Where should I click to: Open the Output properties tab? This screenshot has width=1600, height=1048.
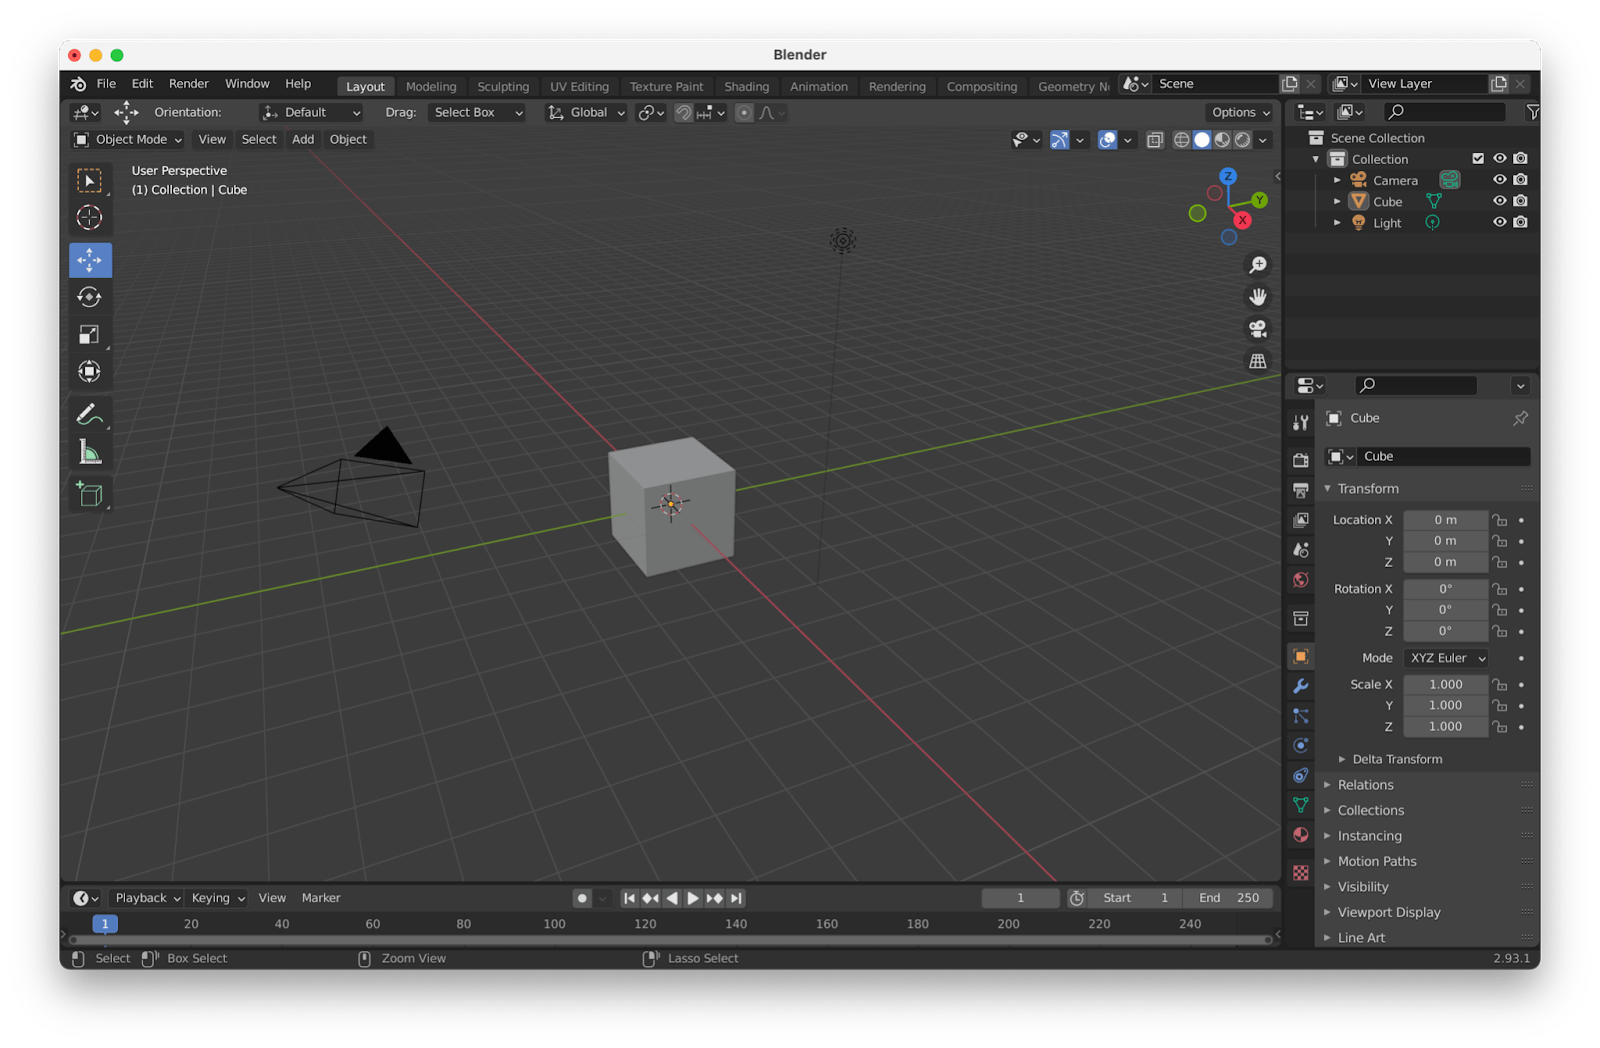[1301, 490]
